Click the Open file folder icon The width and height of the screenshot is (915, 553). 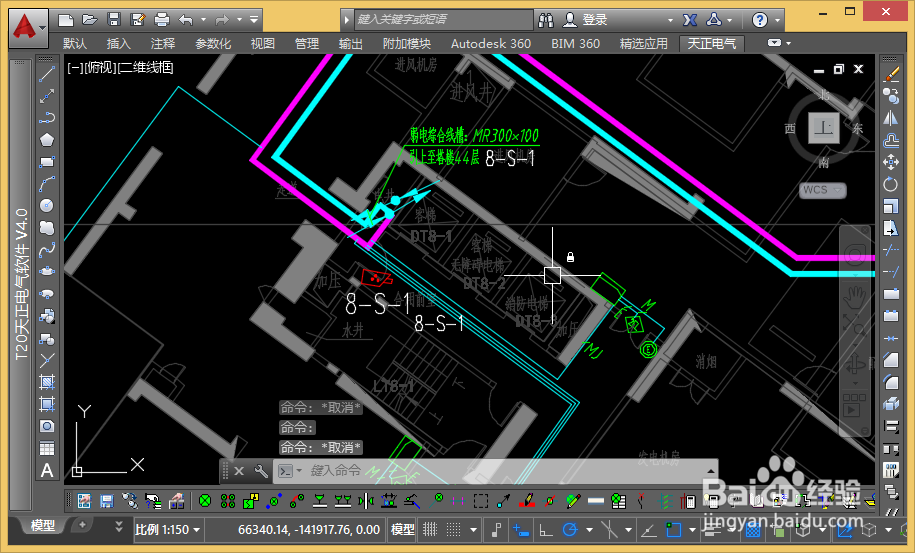[x=90, y=20]
